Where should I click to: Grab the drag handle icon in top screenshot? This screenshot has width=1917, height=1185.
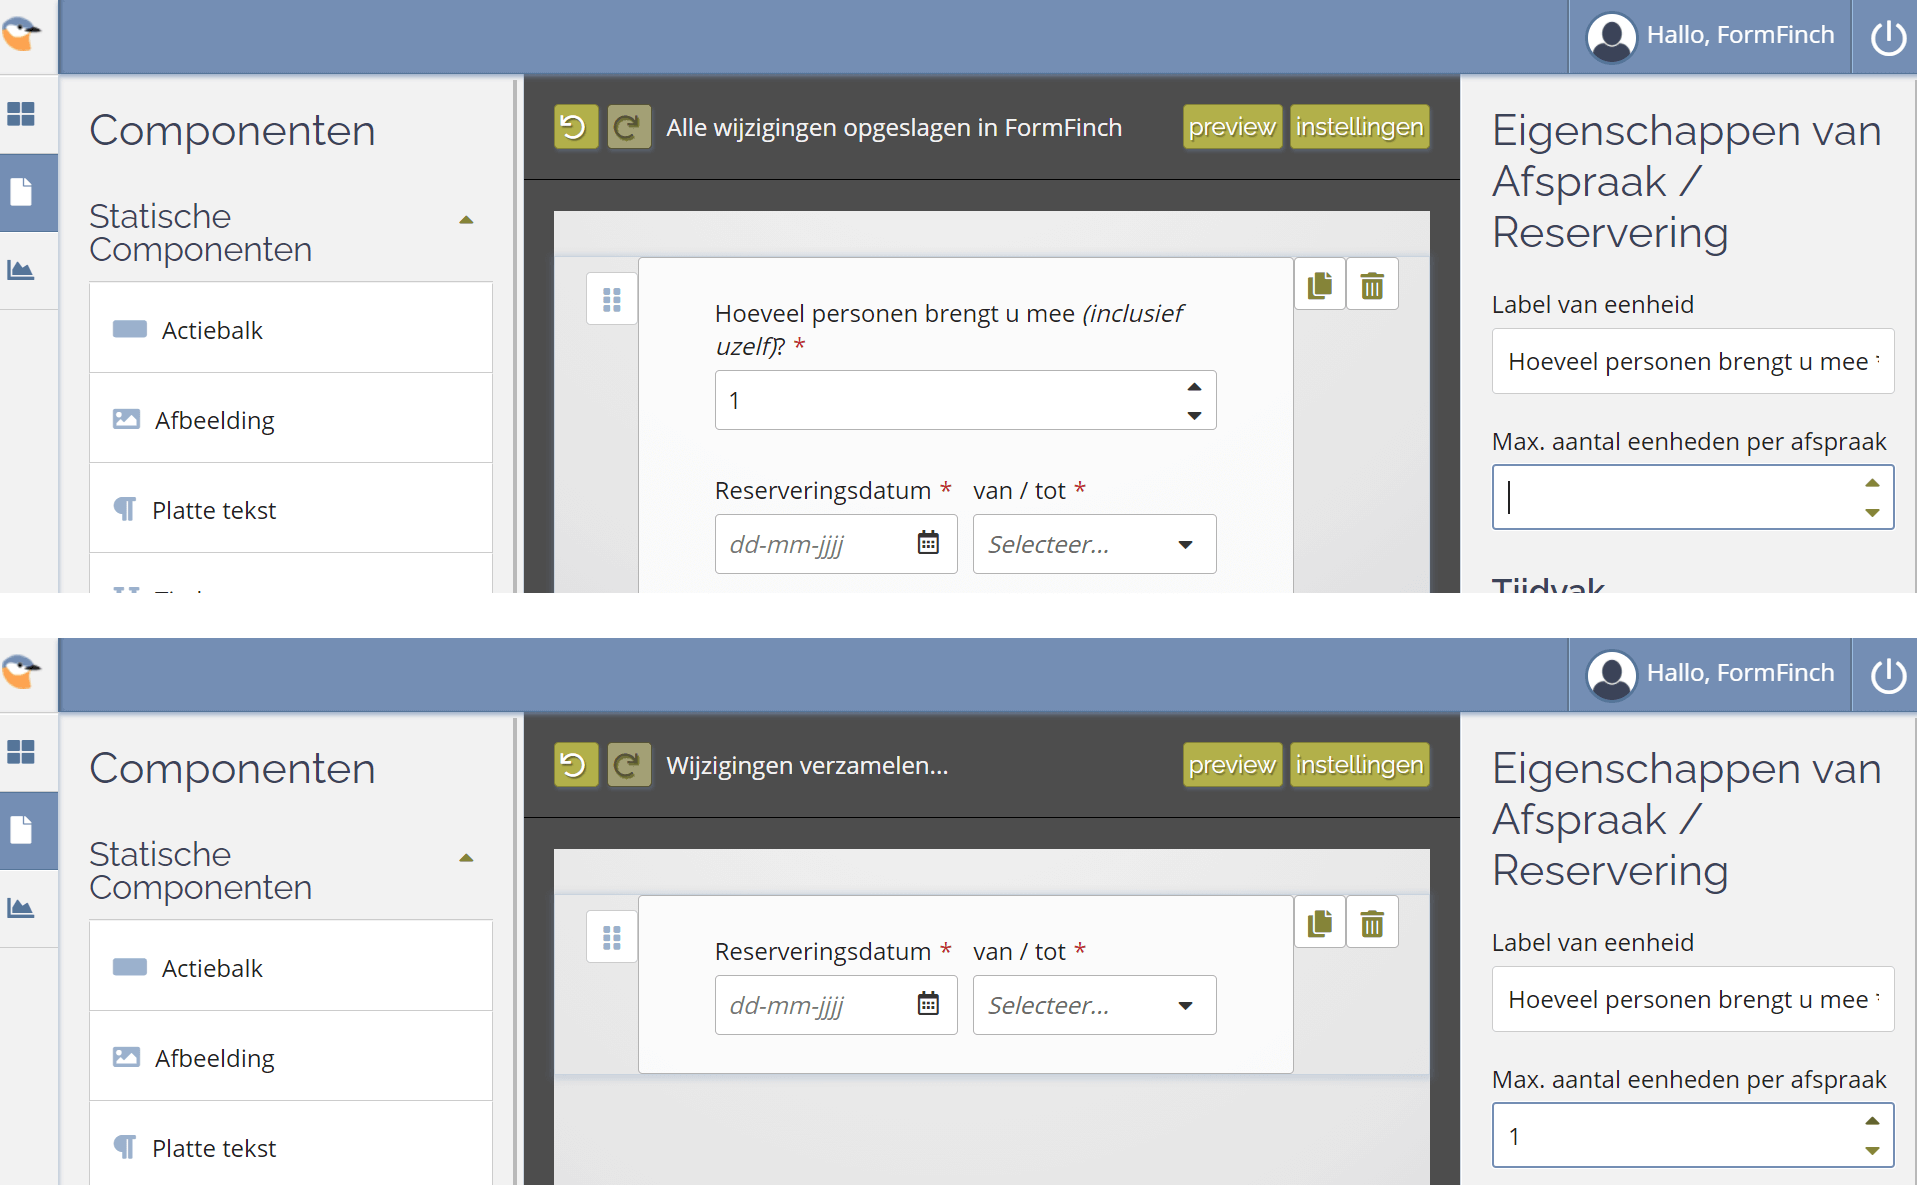click(x=612, y=299)
